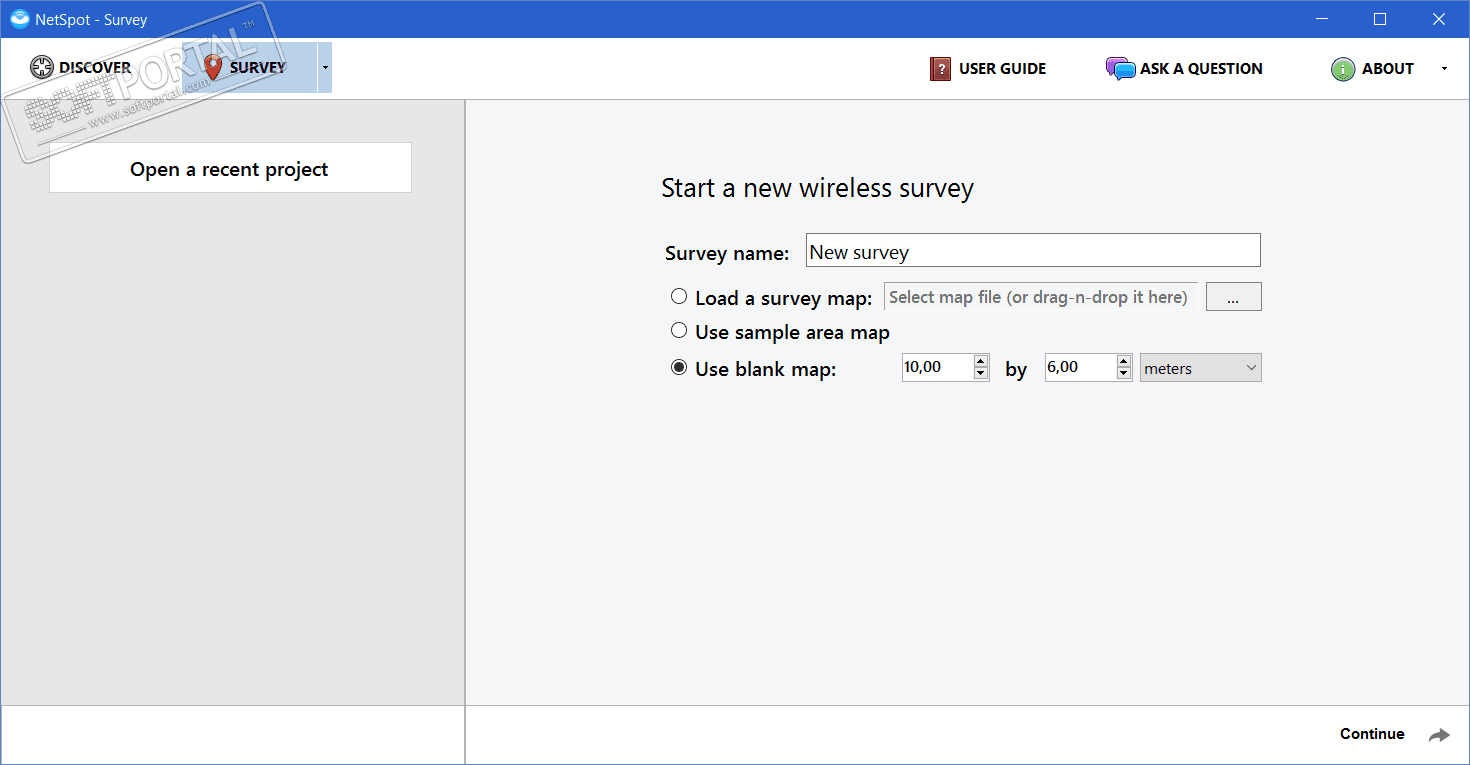Increase blank map height with up arrow

(x=1125, y=361)
